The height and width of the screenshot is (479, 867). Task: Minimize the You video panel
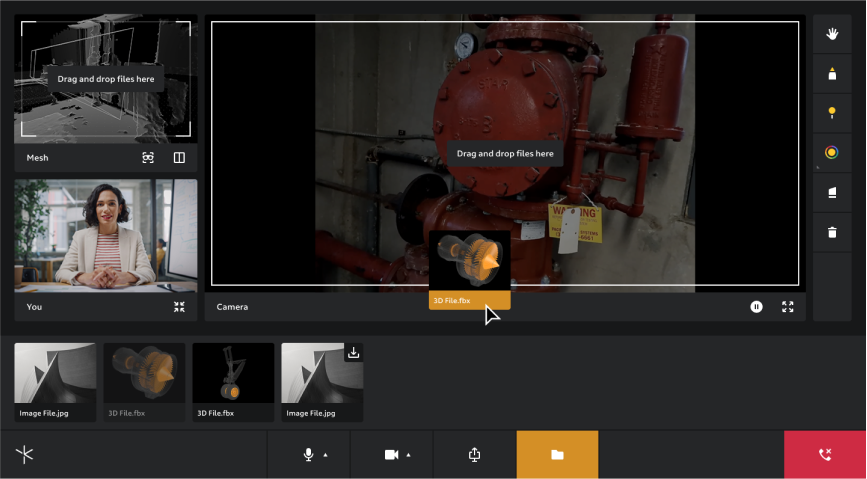point(179,306)
